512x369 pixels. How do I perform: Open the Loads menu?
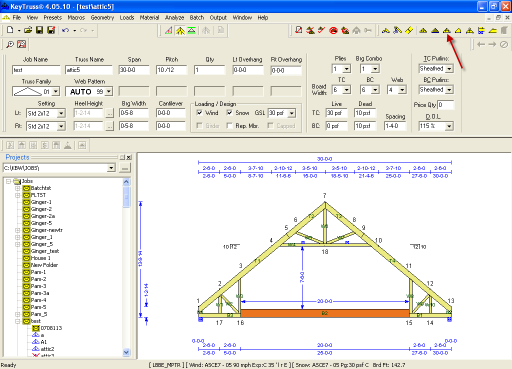(127, 18)
